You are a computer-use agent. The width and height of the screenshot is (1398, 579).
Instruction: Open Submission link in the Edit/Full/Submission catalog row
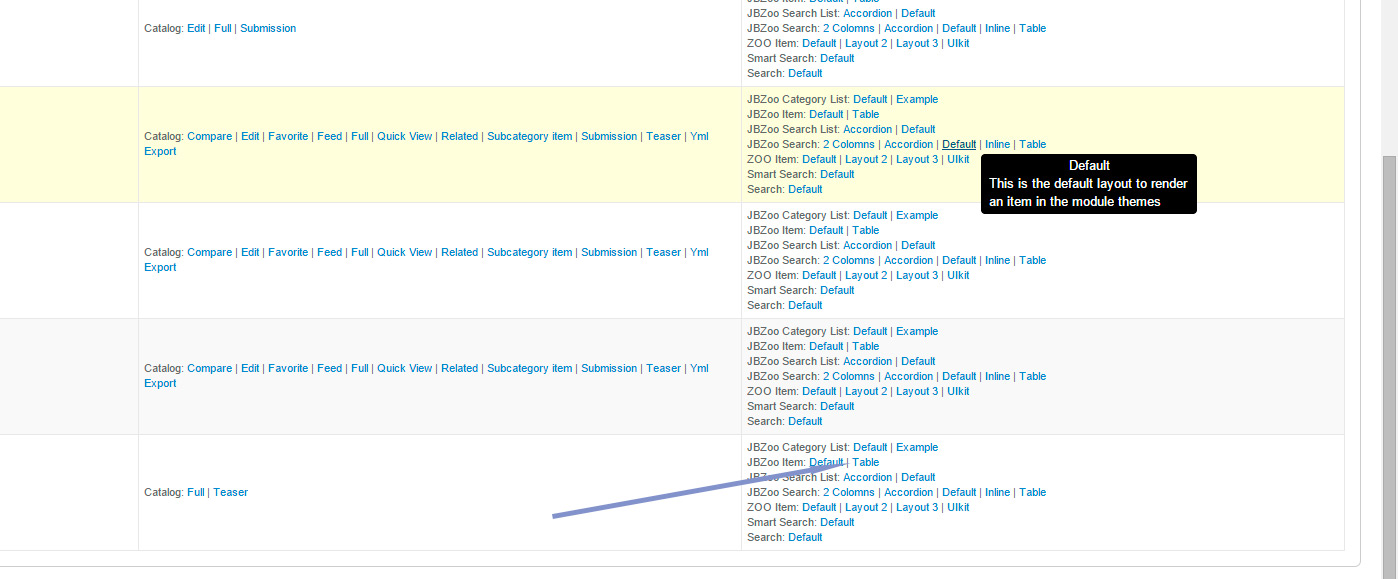(268, 28)
